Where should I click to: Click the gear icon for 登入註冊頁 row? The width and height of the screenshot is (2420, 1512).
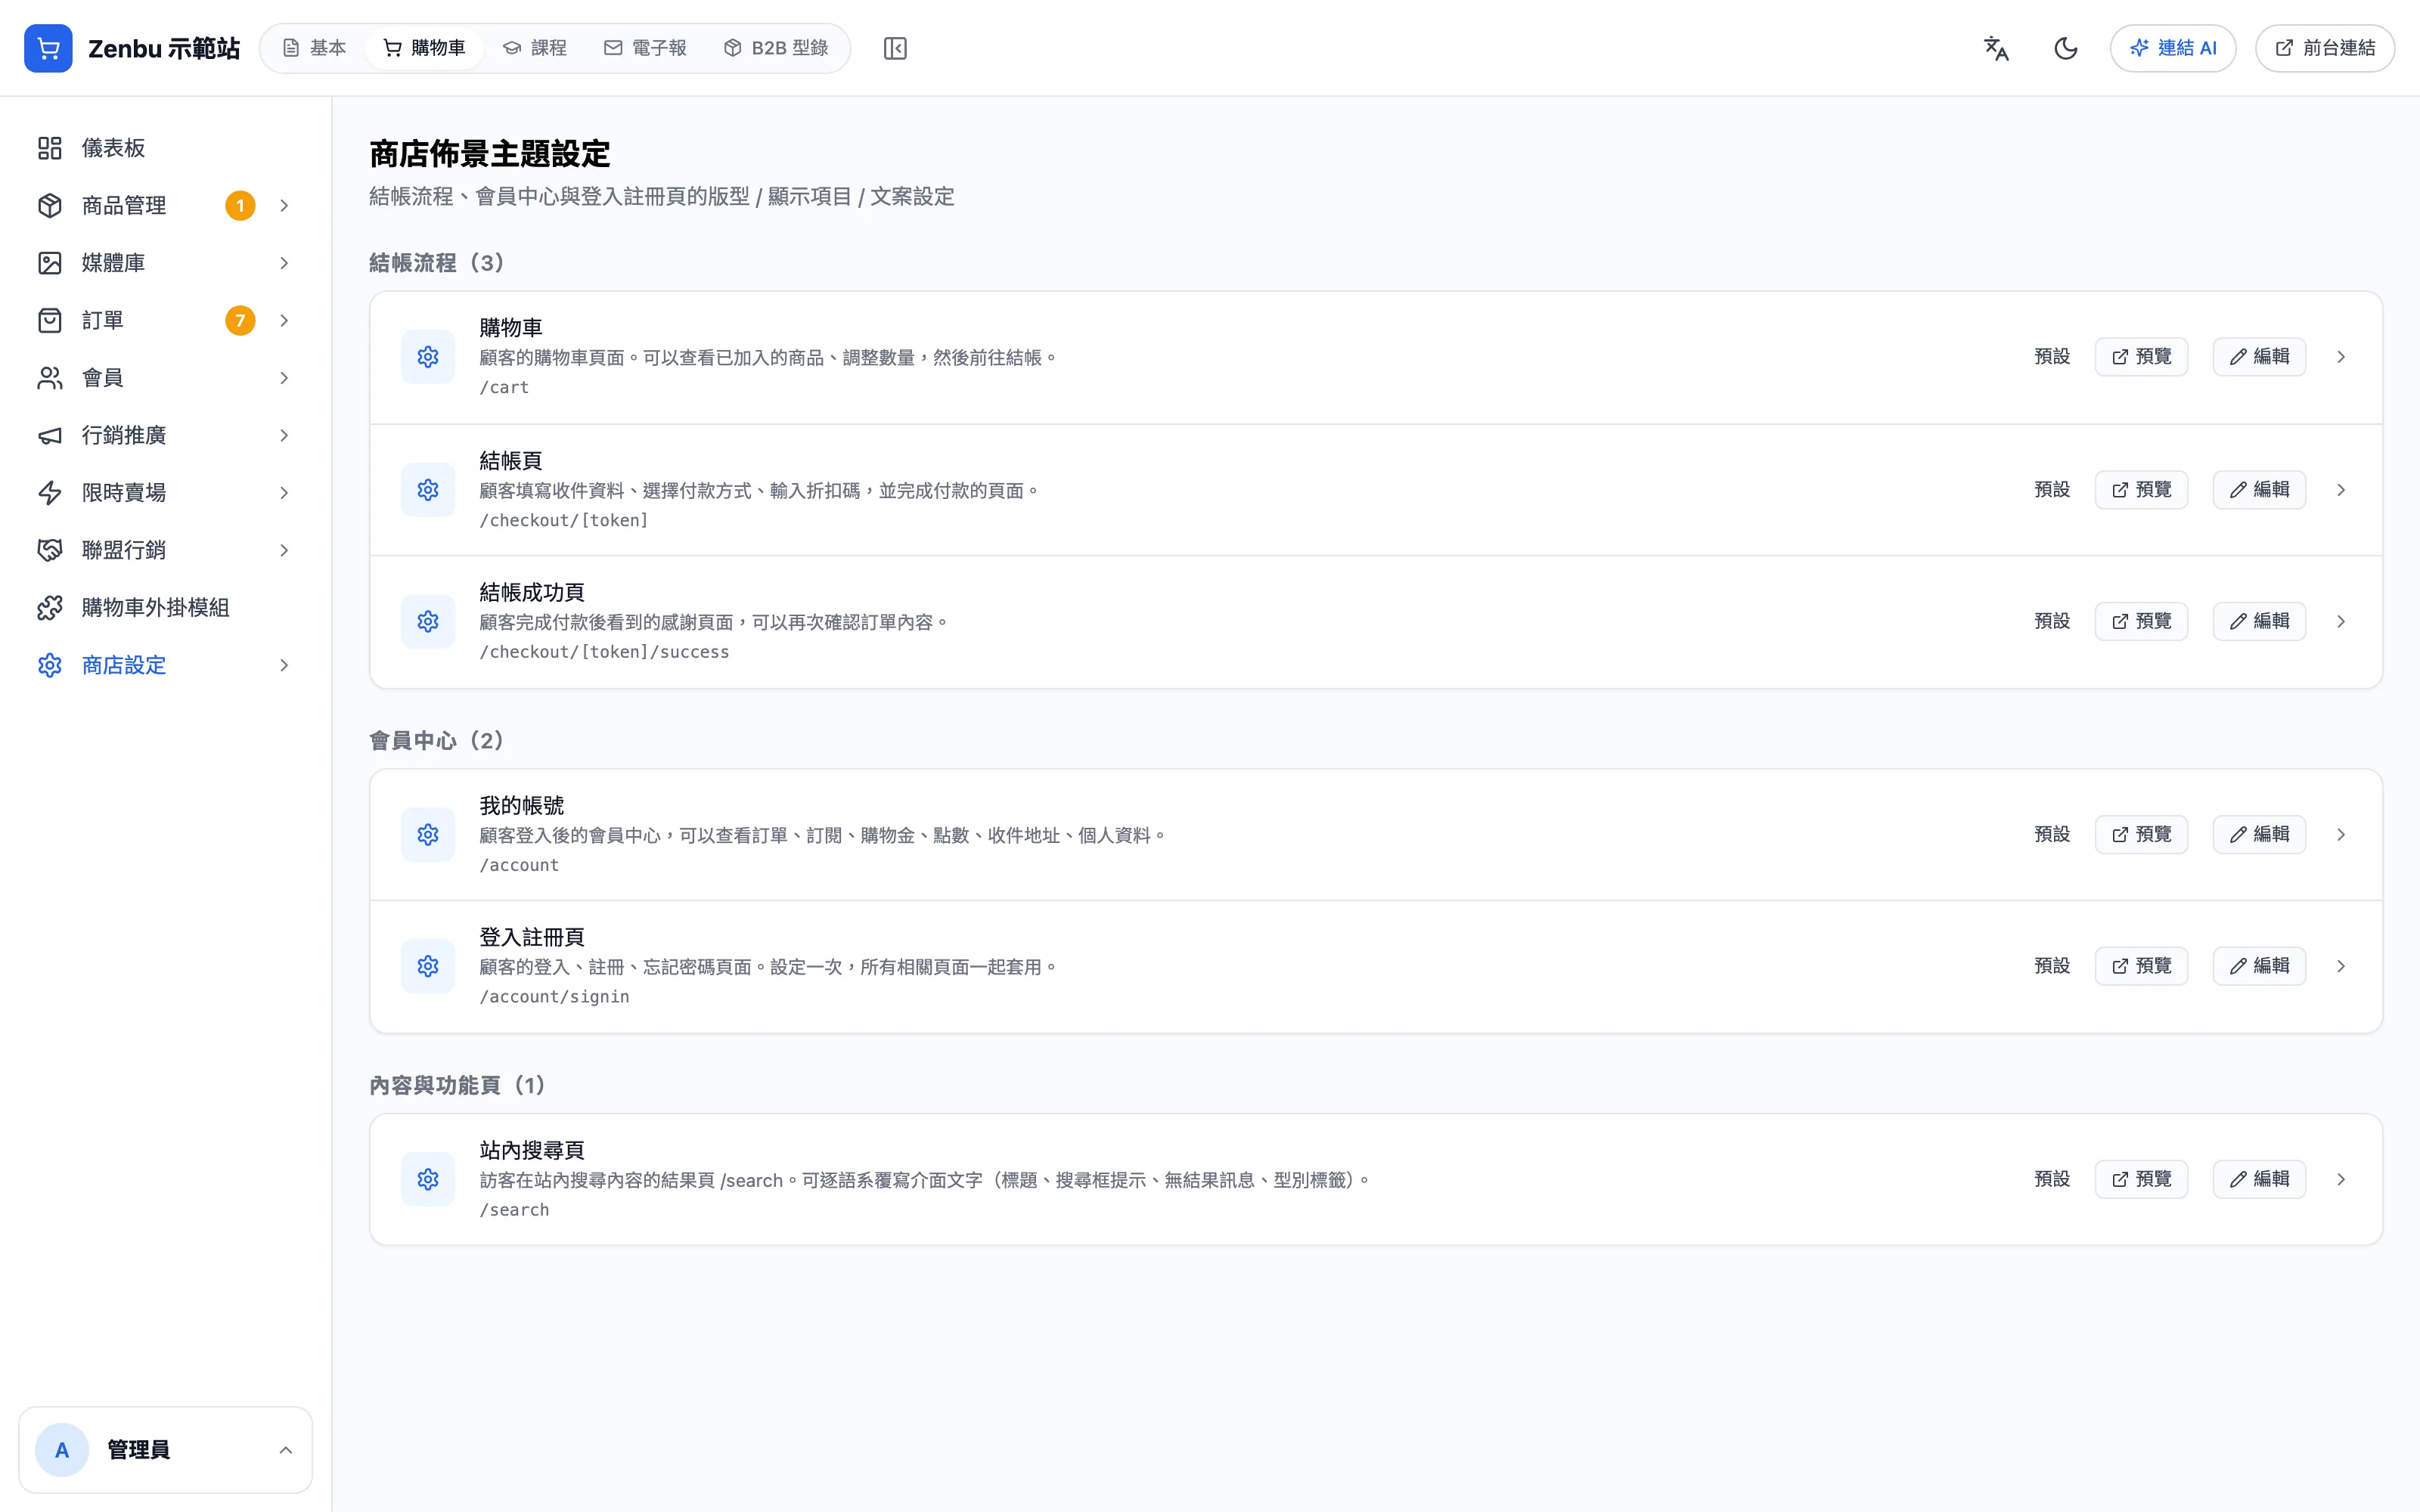click(x=428, y=966)
